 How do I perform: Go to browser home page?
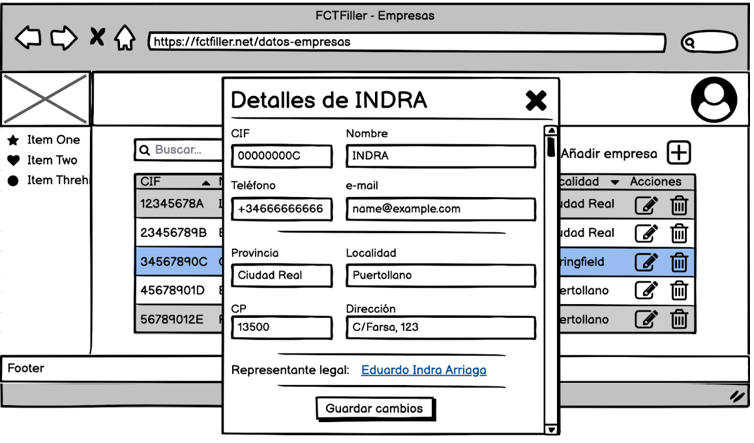pos(125,38)
